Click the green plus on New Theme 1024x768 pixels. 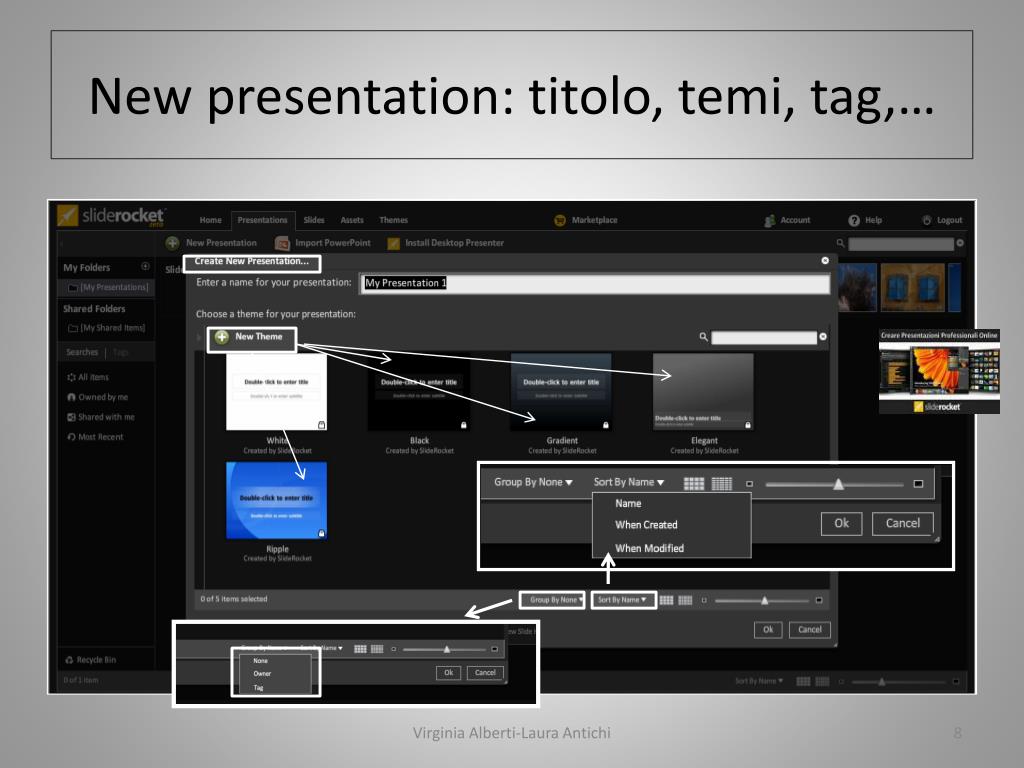click(222, 337)
